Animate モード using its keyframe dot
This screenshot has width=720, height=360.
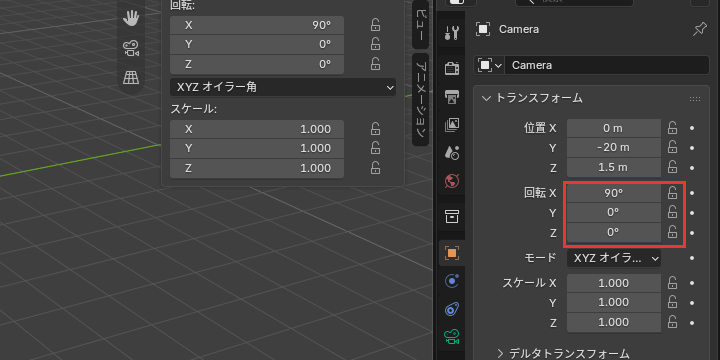(692, 259)
